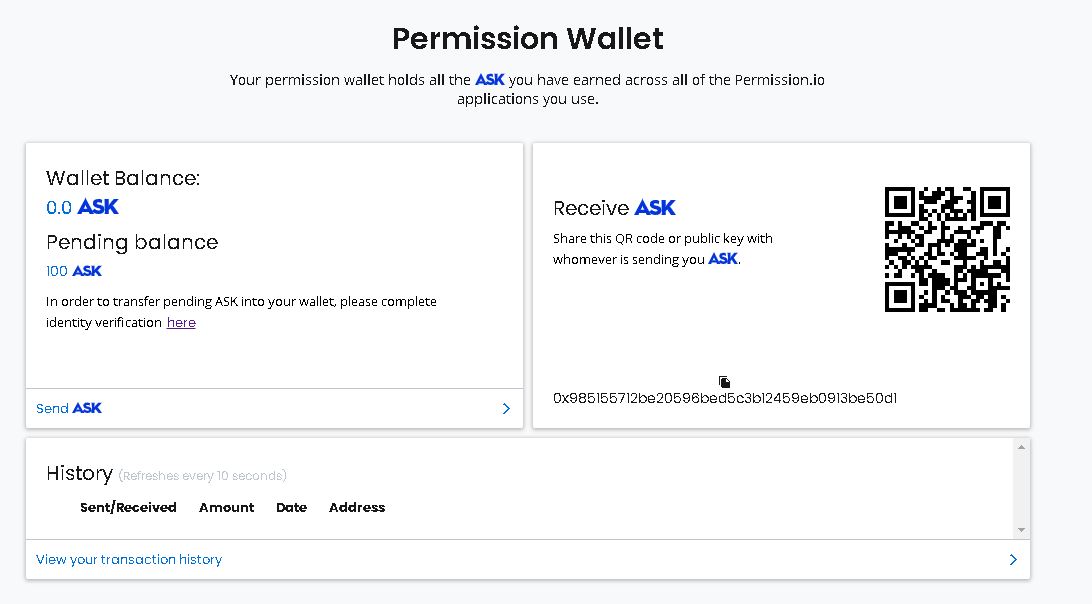Click the Date column header
1092x604 pixels.
coord(291,508)
